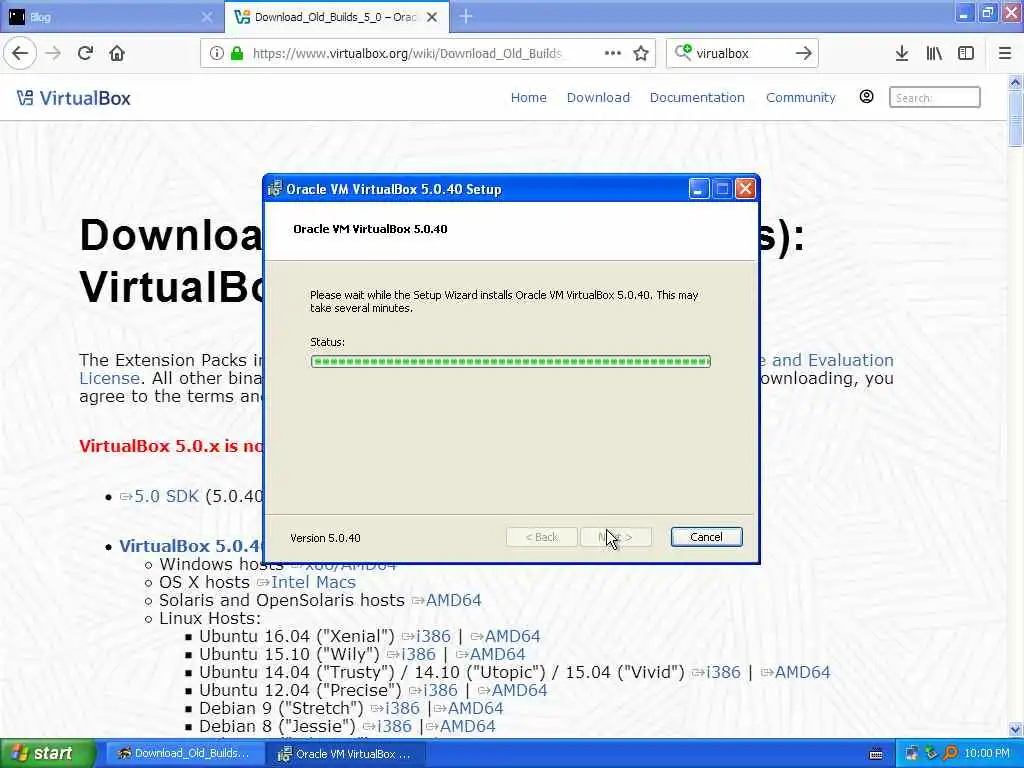
Task: Close the Download_Old_Builds_5_0 tab
Action: click(432, 17)
